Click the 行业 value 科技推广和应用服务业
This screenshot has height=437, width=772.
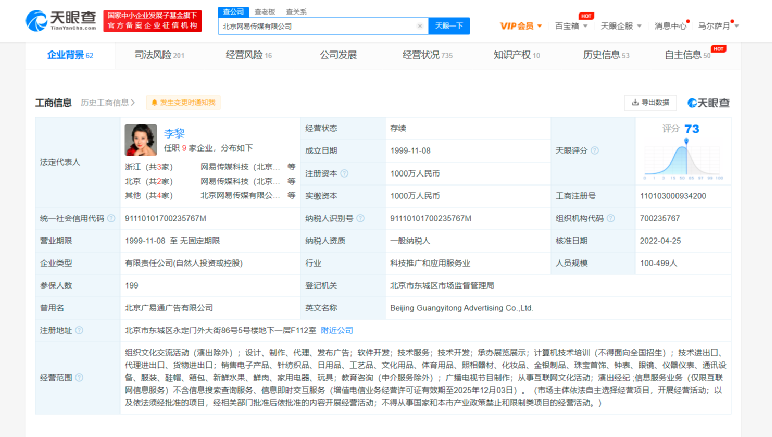pos(430,263)
